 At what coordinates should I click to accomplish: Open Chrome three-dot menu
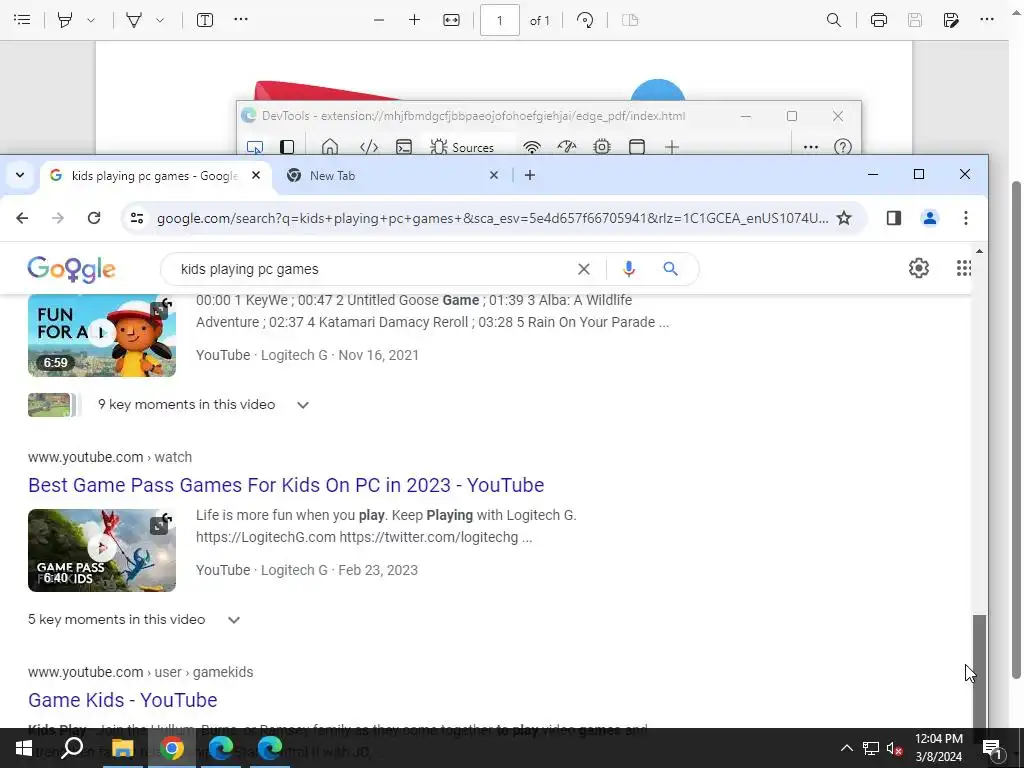(966, 218)
